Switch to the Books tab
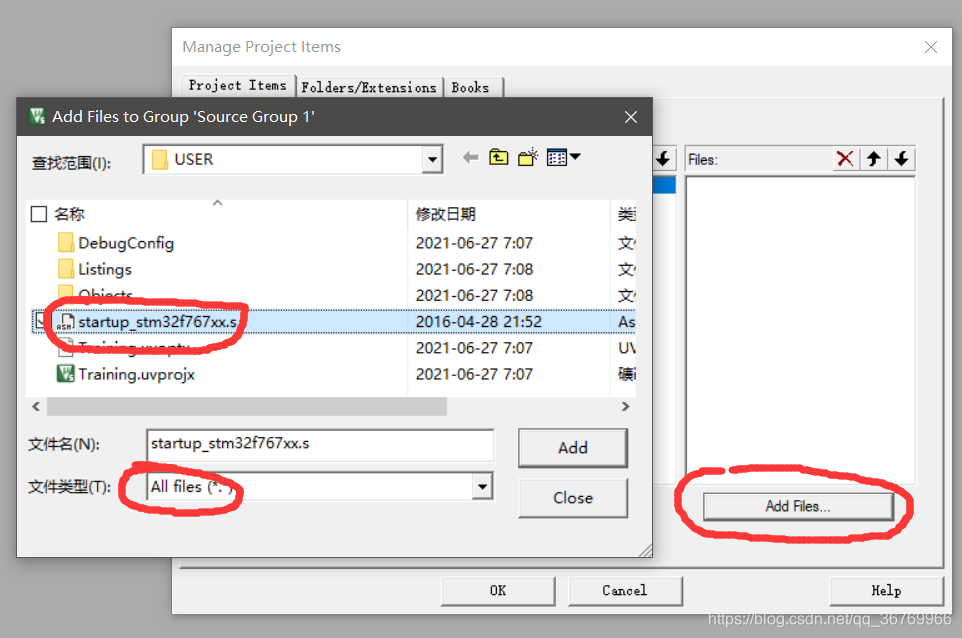The image size is (962, 638). [x=471, y=88]
